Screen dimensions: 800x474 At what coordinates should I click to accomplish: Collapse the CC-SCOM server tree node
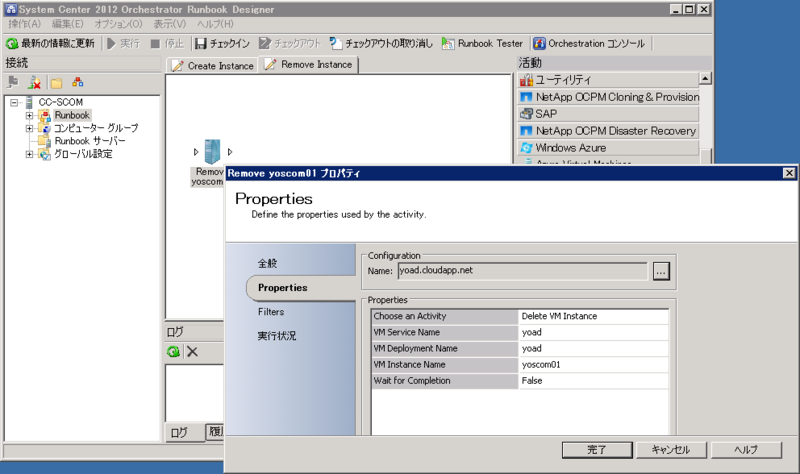(x=14, y=103)
